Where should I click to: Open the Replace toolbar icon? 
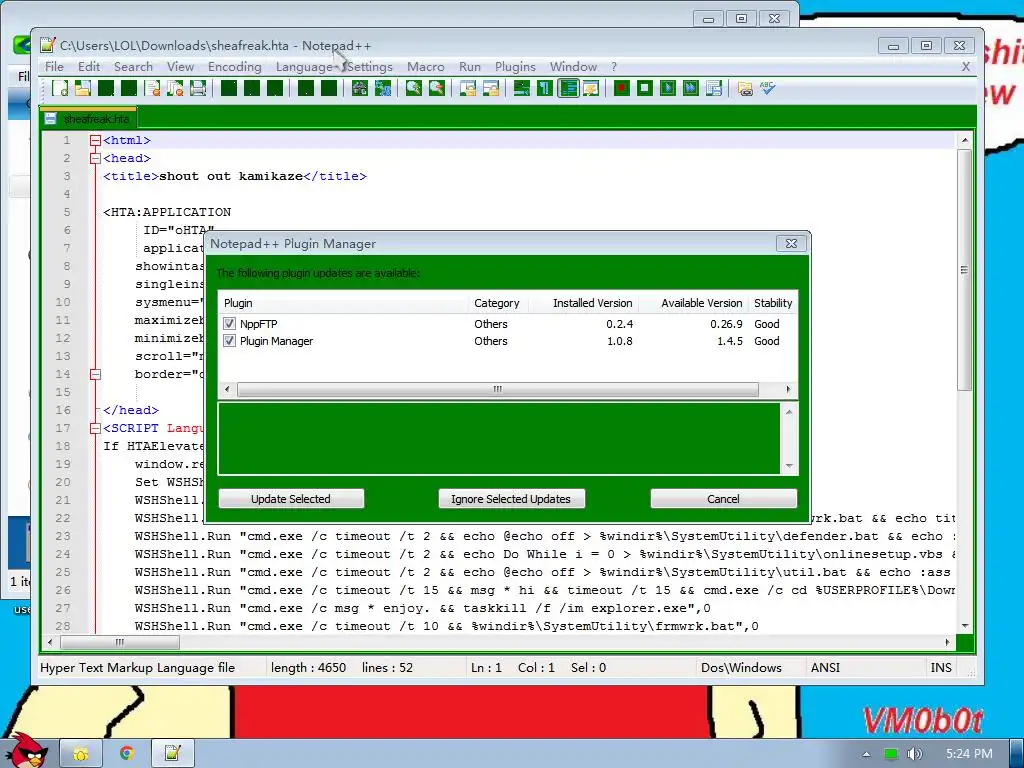pos(383,88)
